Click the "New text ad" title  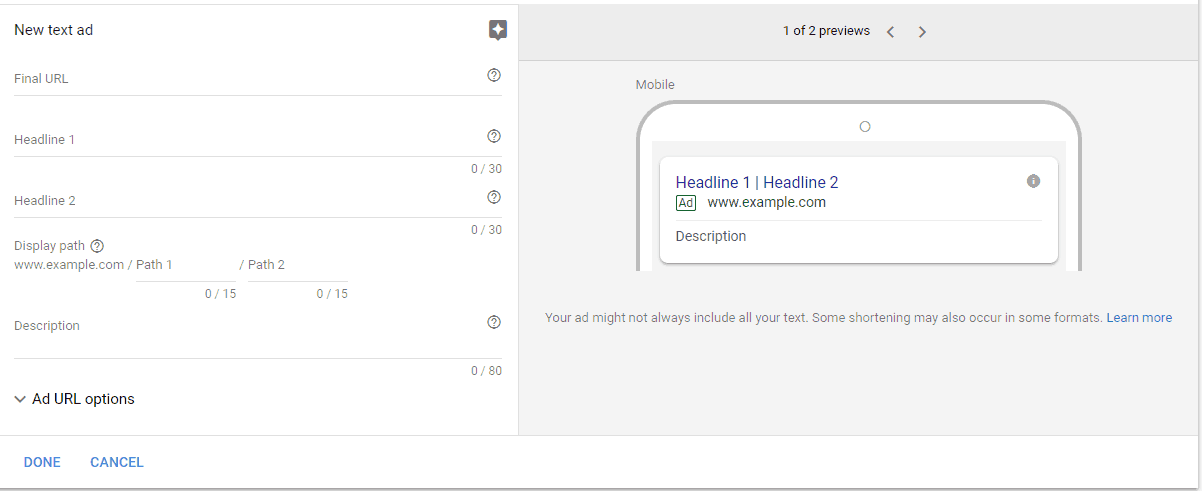point(54,30)
